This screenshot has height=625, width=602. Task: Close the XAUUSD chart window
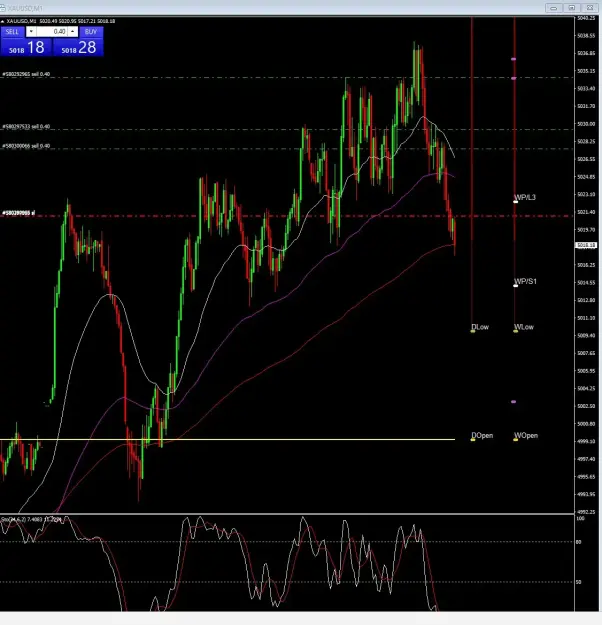(590, 8)
